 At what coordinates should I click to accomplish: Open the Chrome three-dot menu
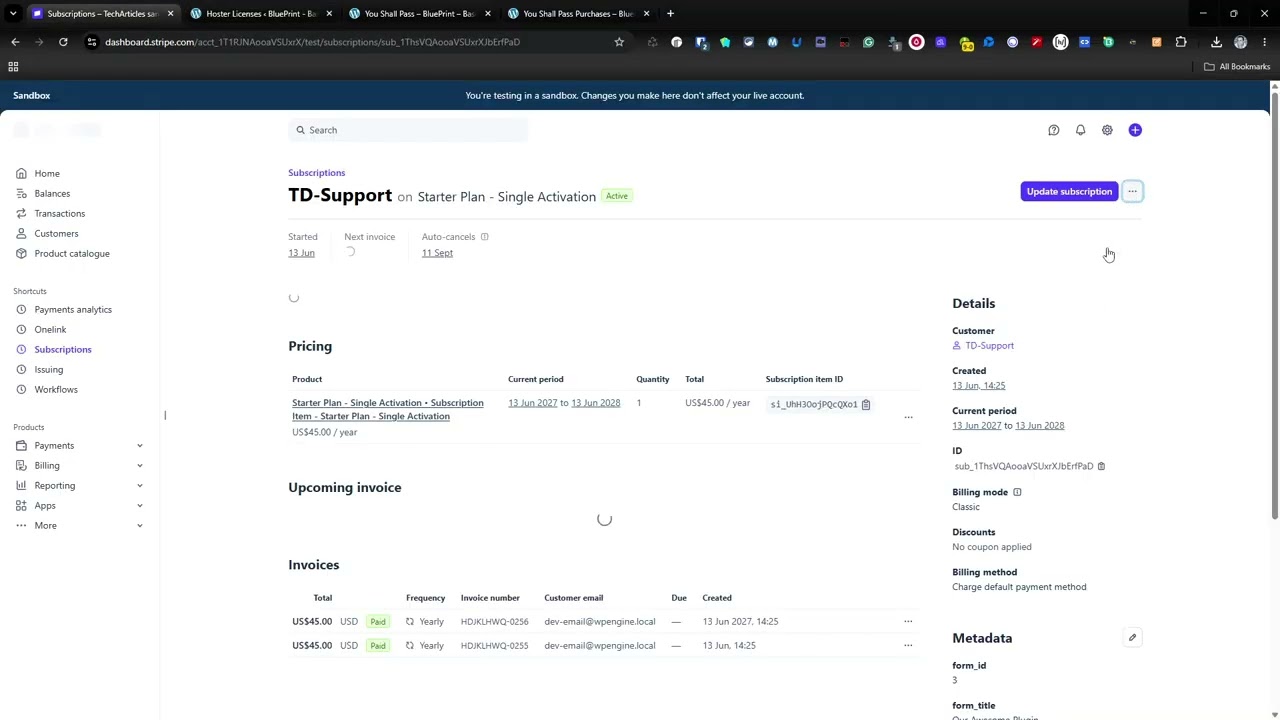(1264, 42)
